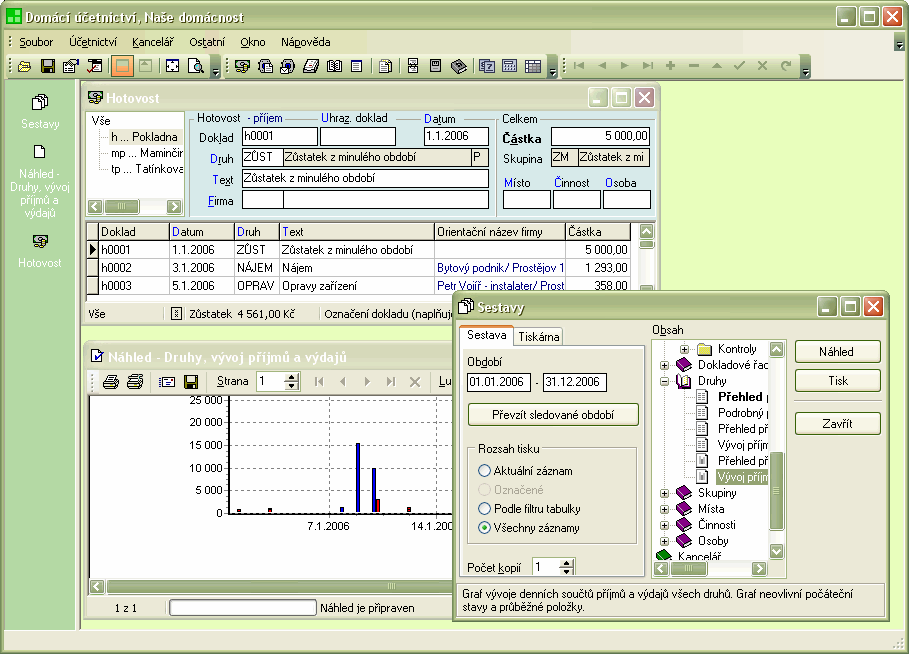Image resolution: width=909 pixels, height=654 pixels.
Task: Click the print preview magnifier toolbar icon
Action: tap(195, 66)
